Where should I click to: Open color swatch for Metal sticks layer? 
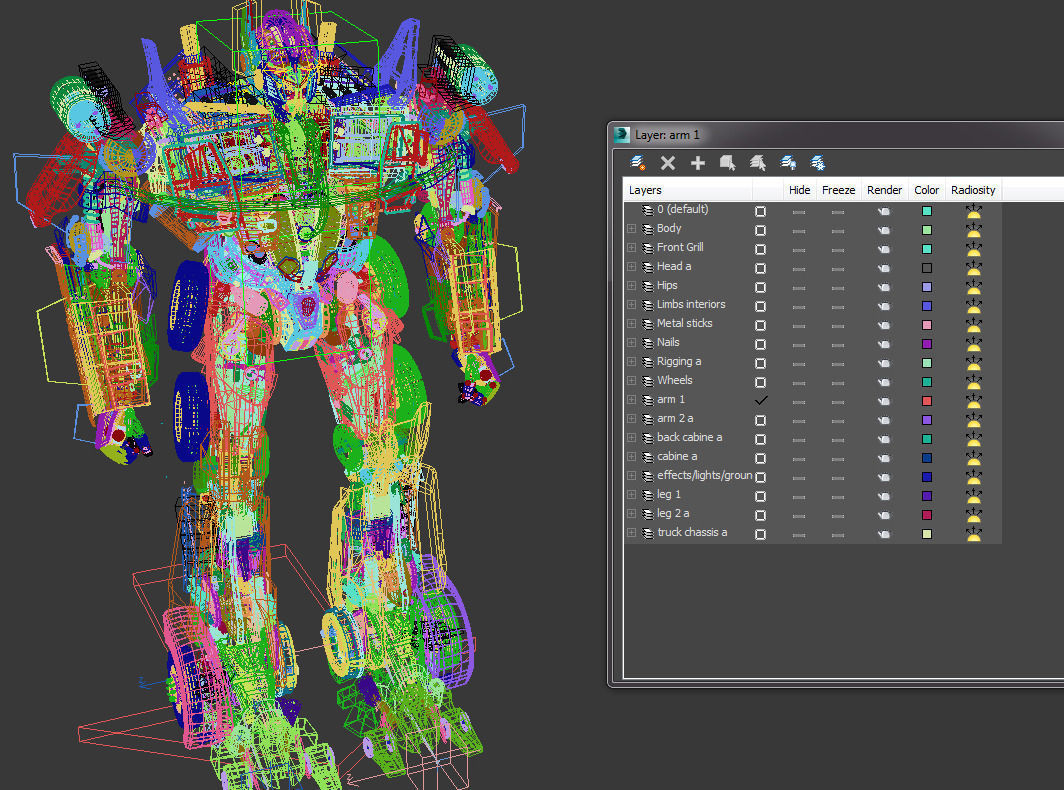click(x=927, y=325)
